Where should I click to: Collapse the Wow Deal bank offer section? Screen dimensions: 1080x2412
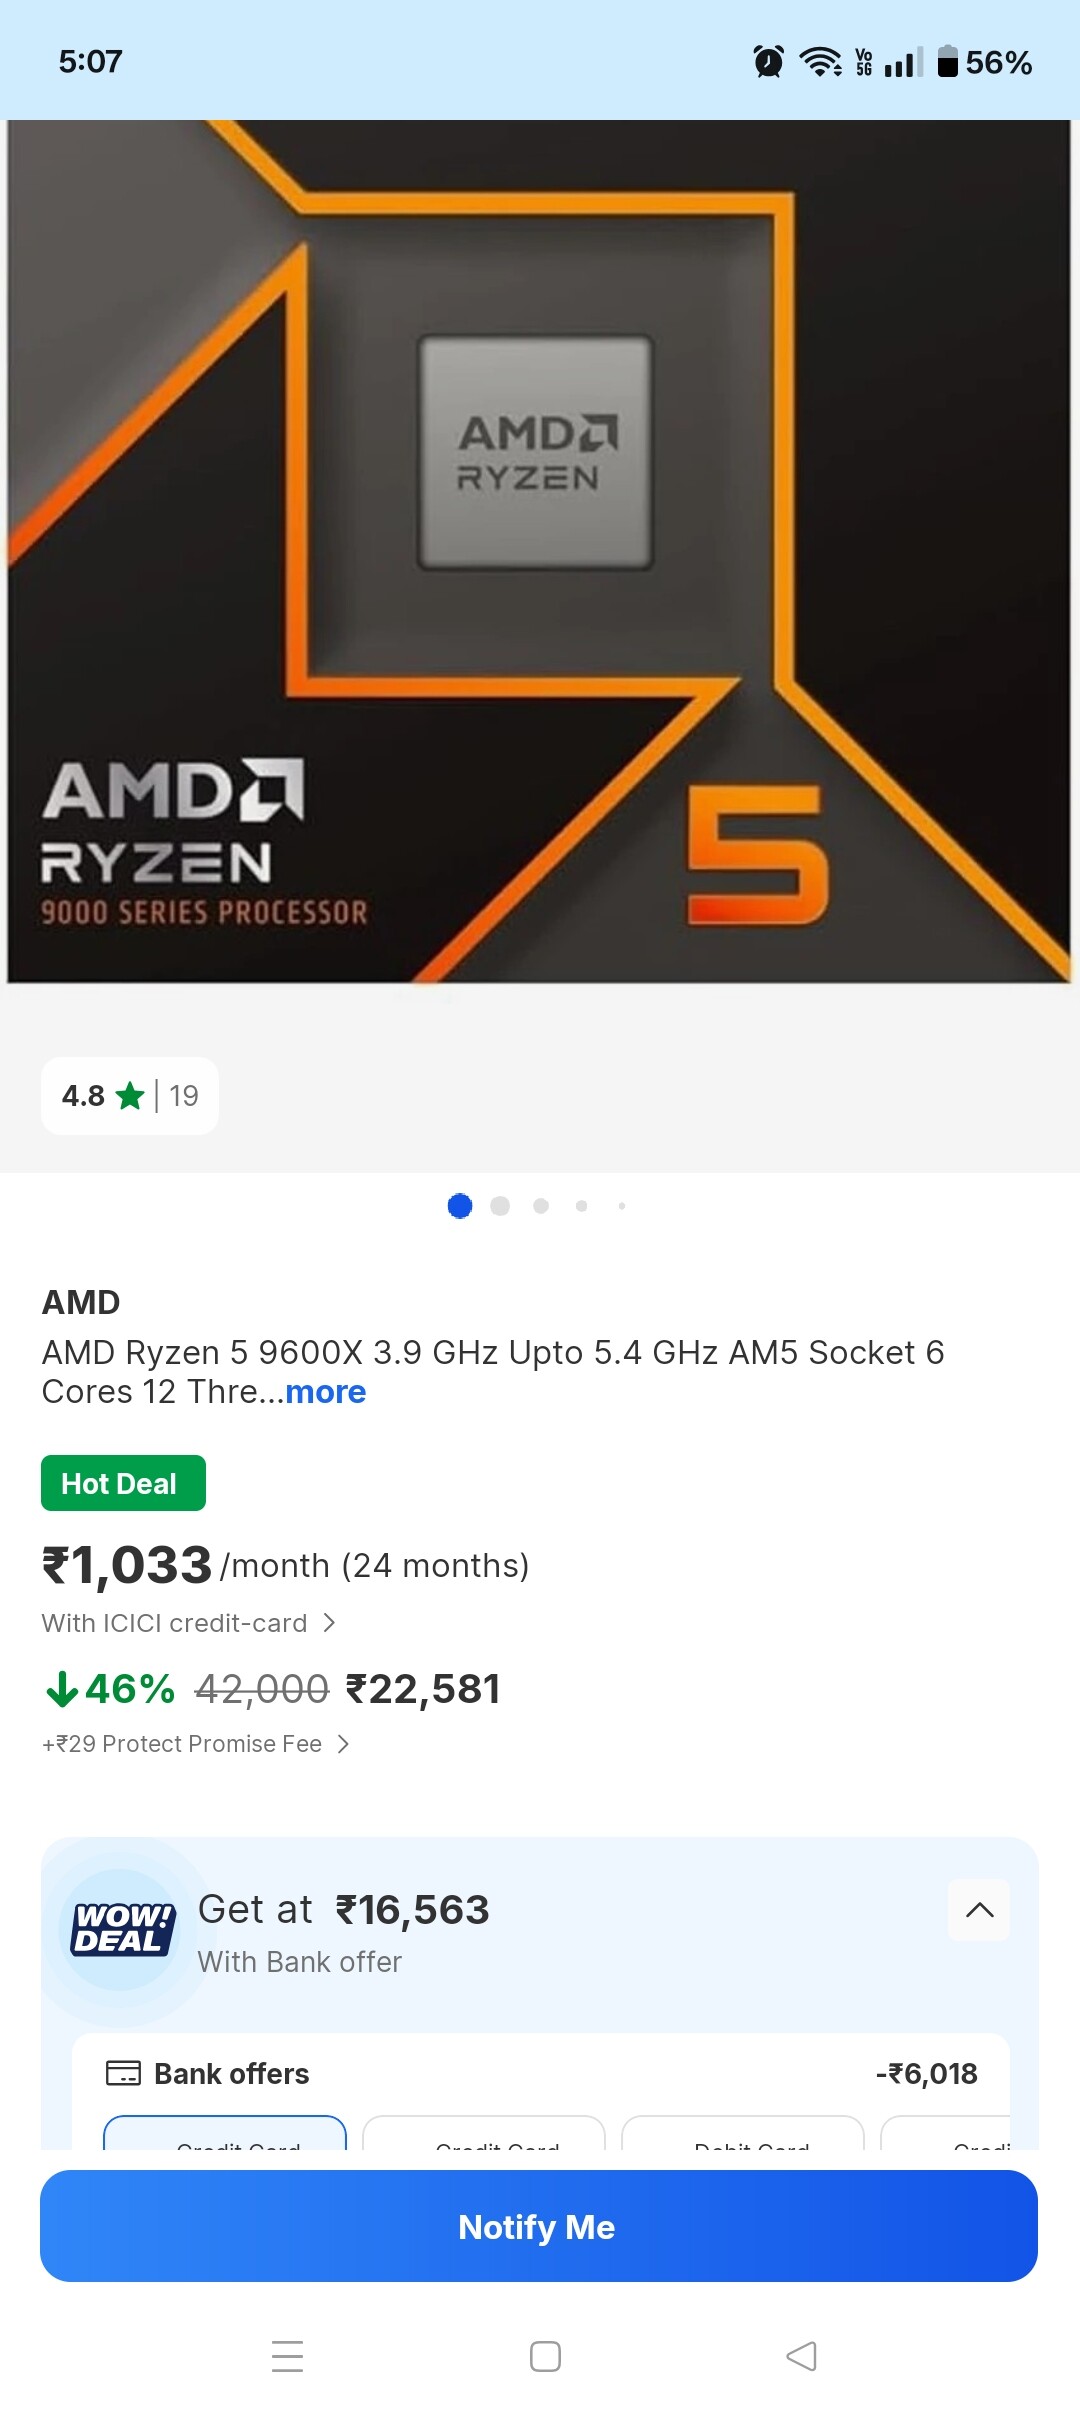click(x=979, y=1910)
